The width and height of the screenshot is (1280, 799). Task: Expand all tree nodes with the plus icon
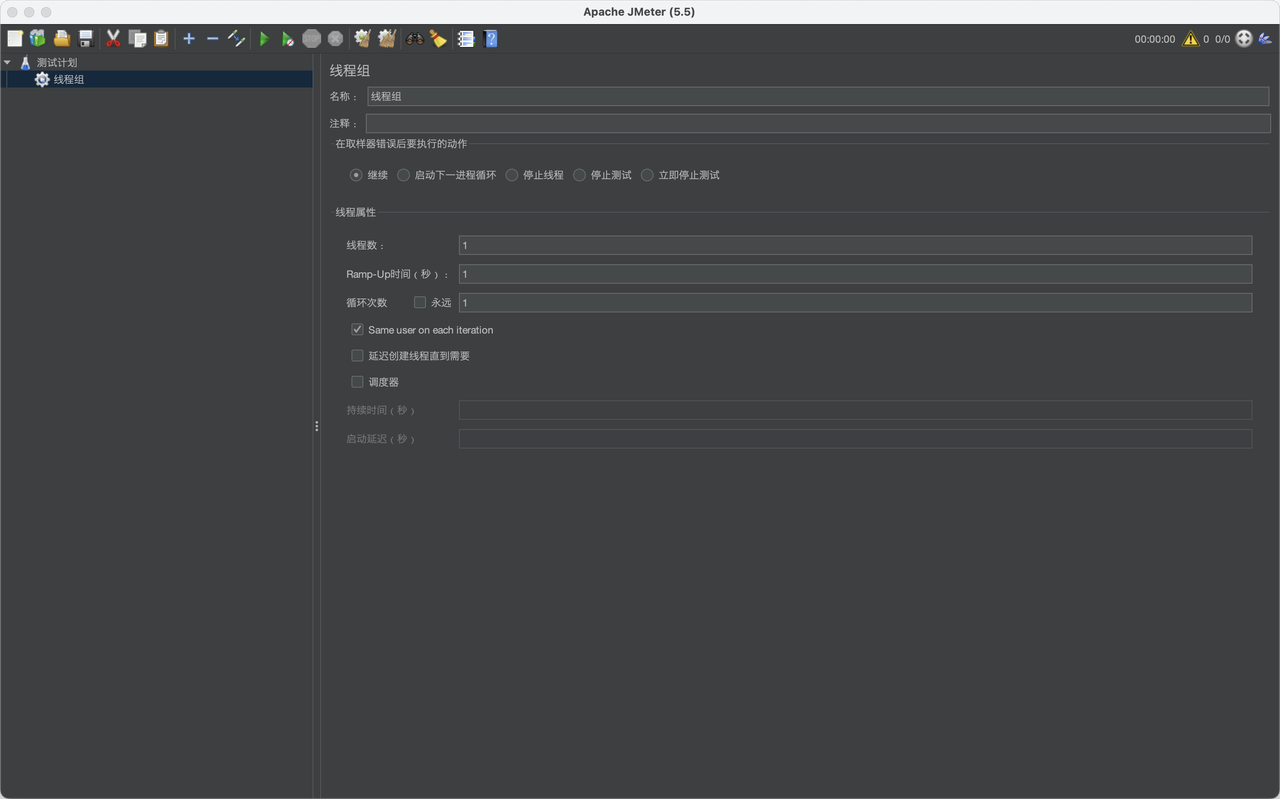tap(189, 39)
